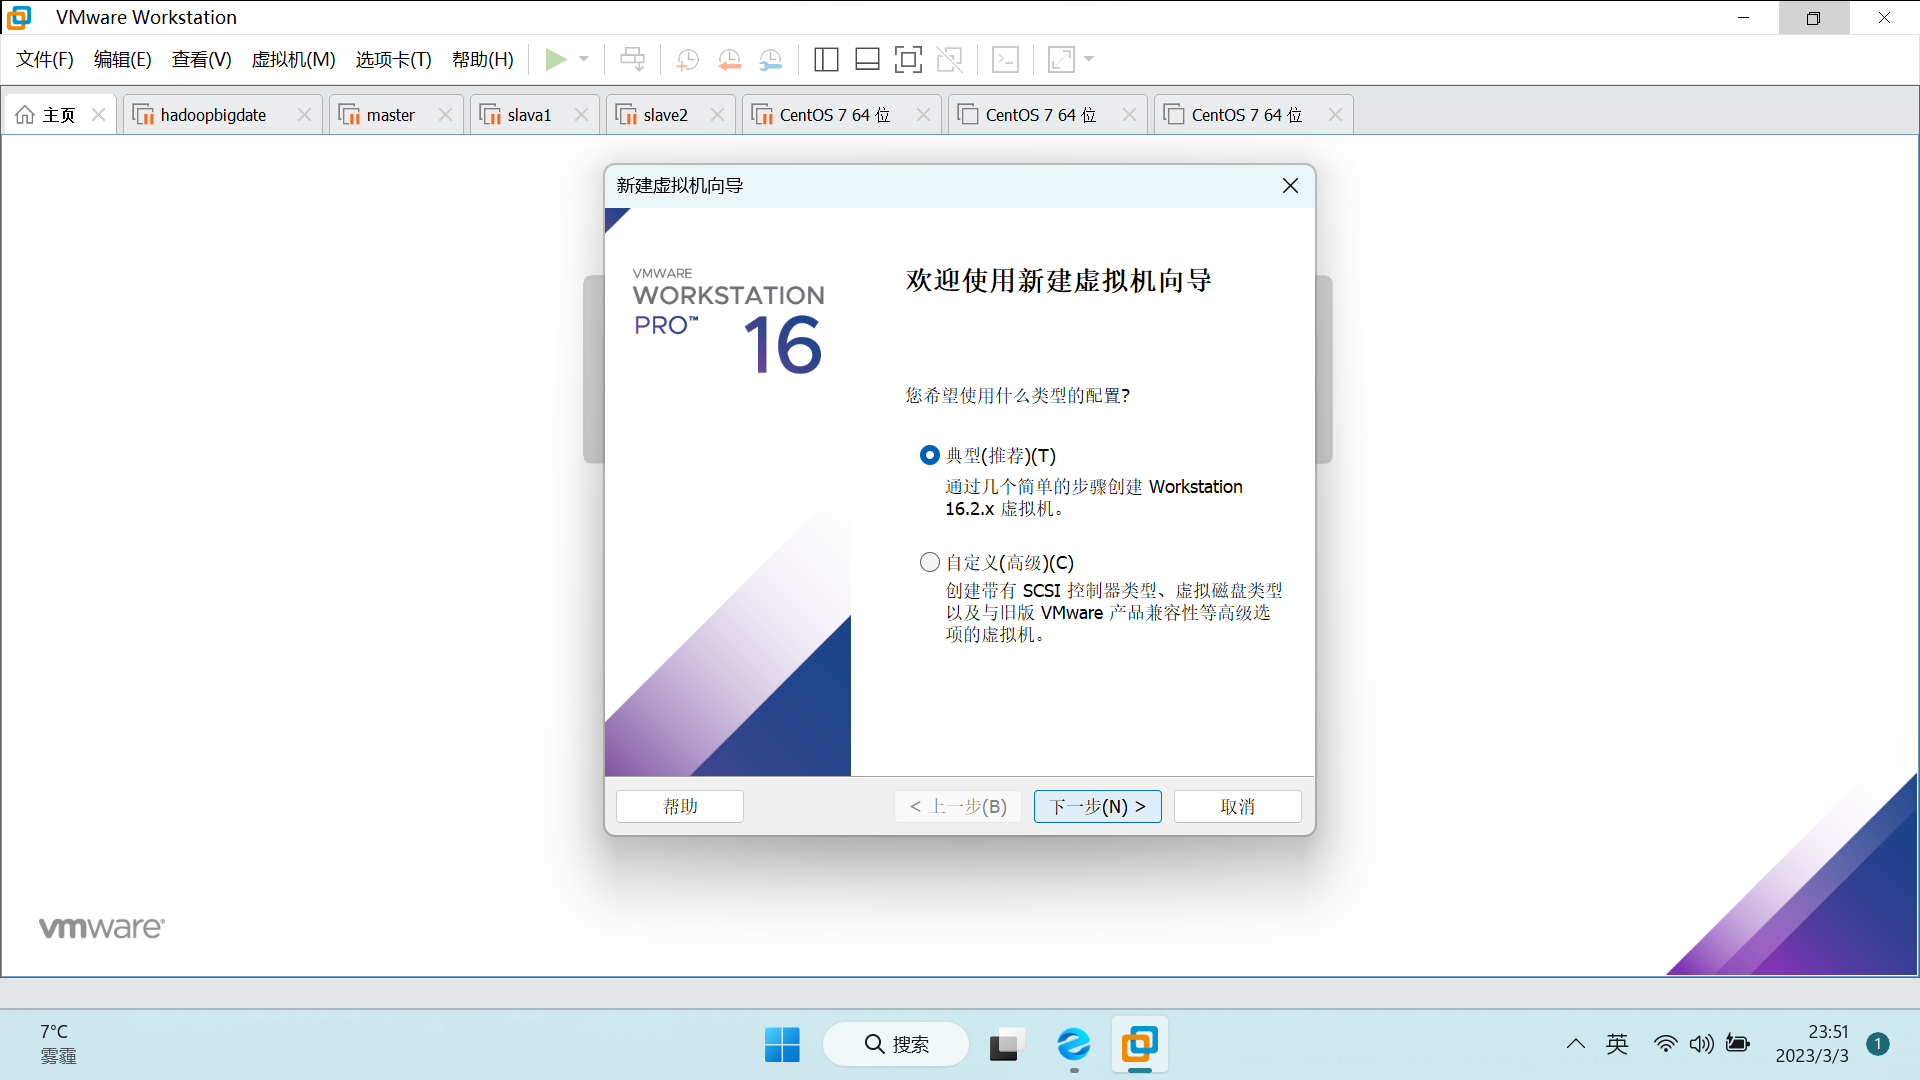Screen dimensions: 1920x1080
Task: Click the 下一步(N) > button
Action: pyautogui.click(x=1098, y=807)
